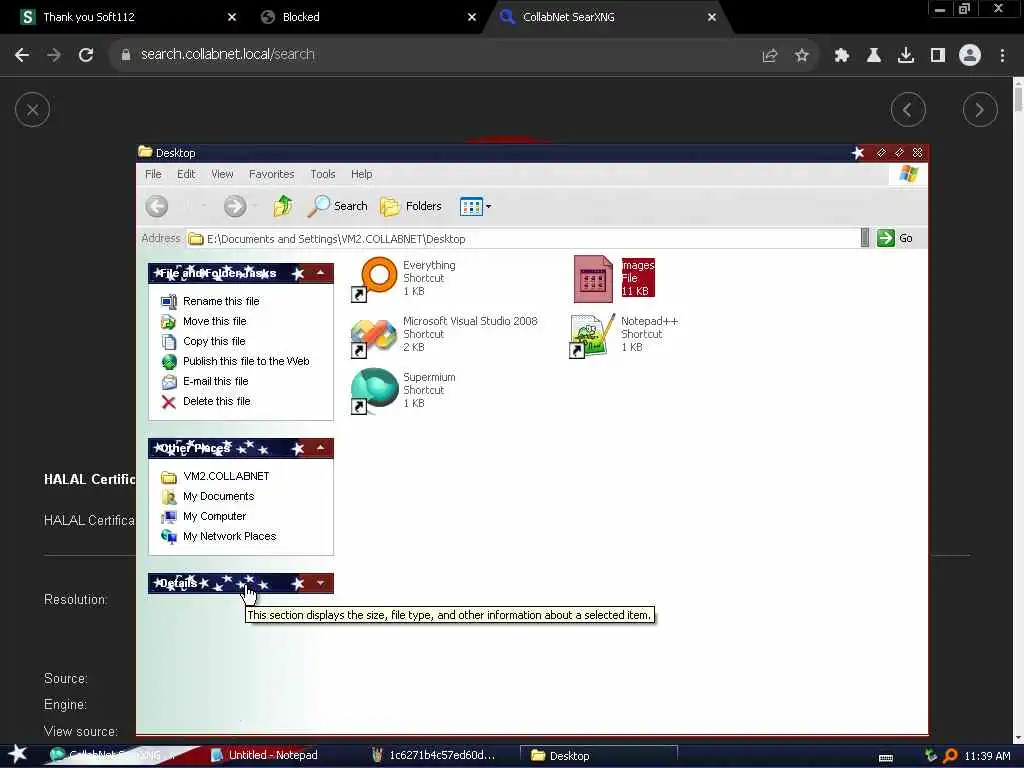The width and height of the screenshot is (1024, 768).
Task: Click the magnifier tray icon near clock
Action: pos(950,756)
